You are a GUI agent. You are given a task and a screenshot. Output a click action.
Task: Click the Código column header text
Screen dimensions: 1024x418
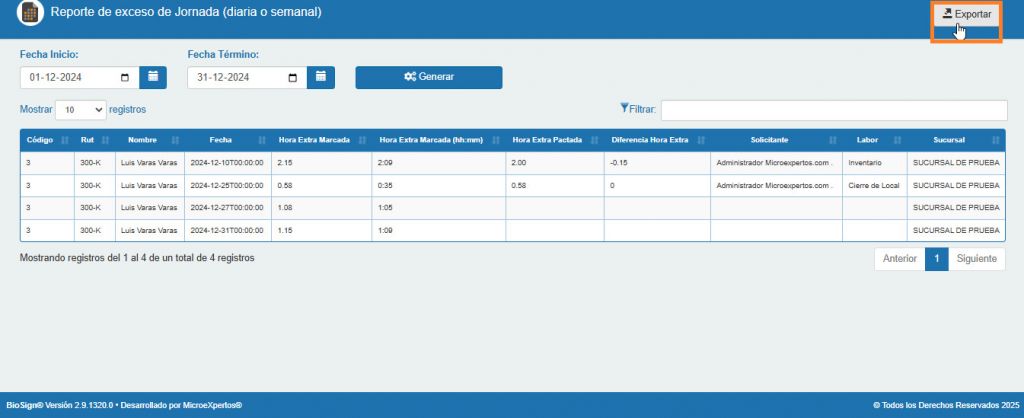click(x=40, y=140)
